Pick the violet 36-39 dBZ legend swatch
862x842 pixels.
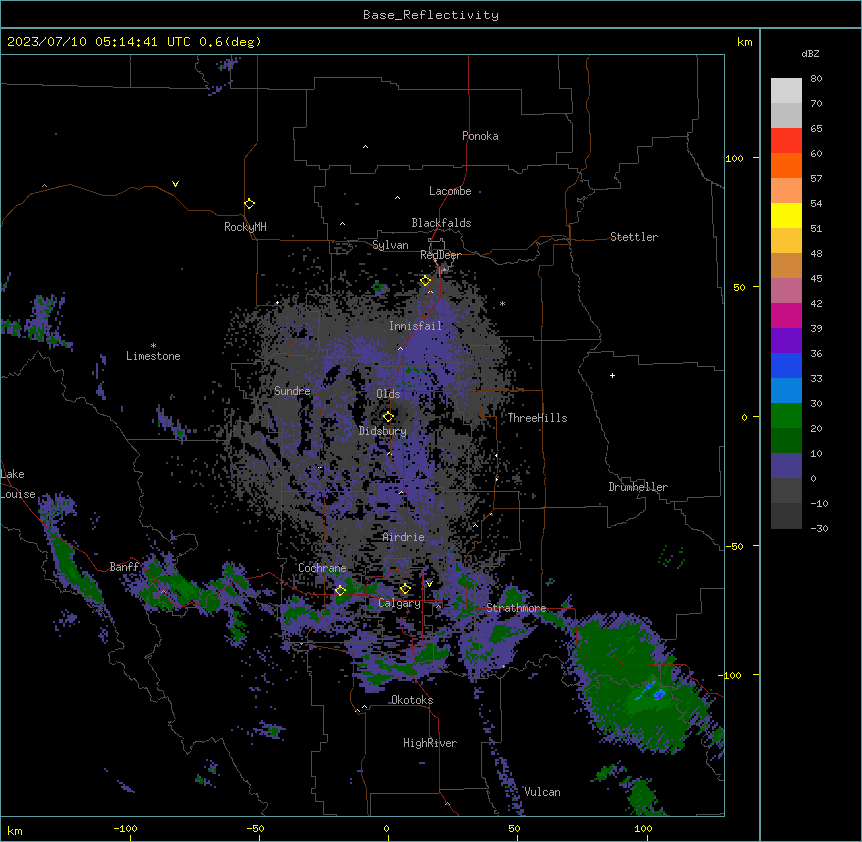(x=786, y=340)
